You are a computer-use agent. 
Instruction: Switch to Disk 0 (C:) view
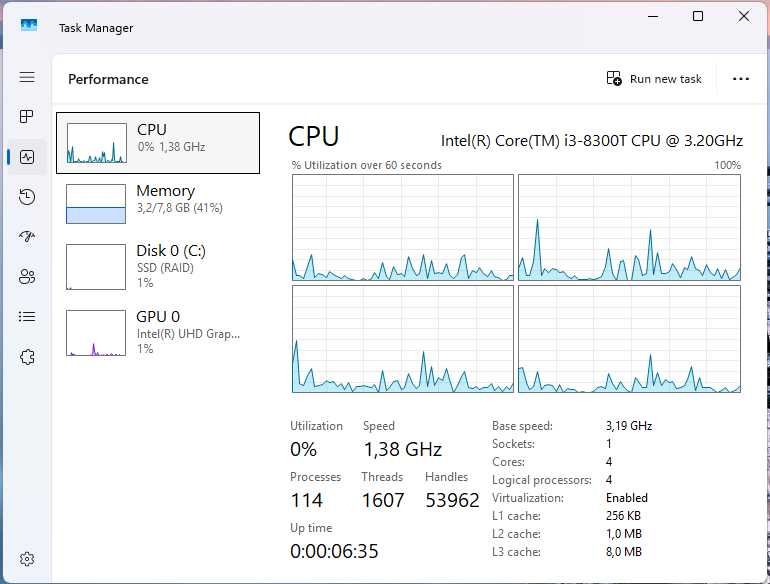coord(158,264)
